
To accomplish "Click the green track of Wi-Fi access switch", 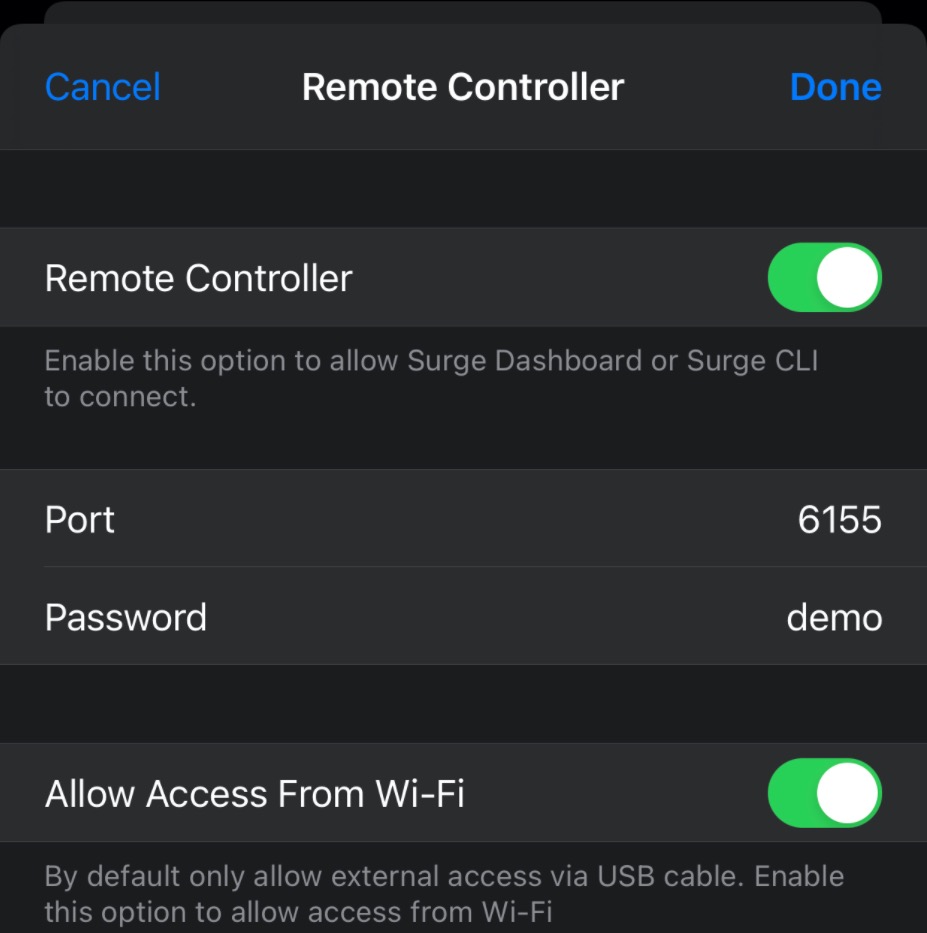I will click(x=792, y=793).
